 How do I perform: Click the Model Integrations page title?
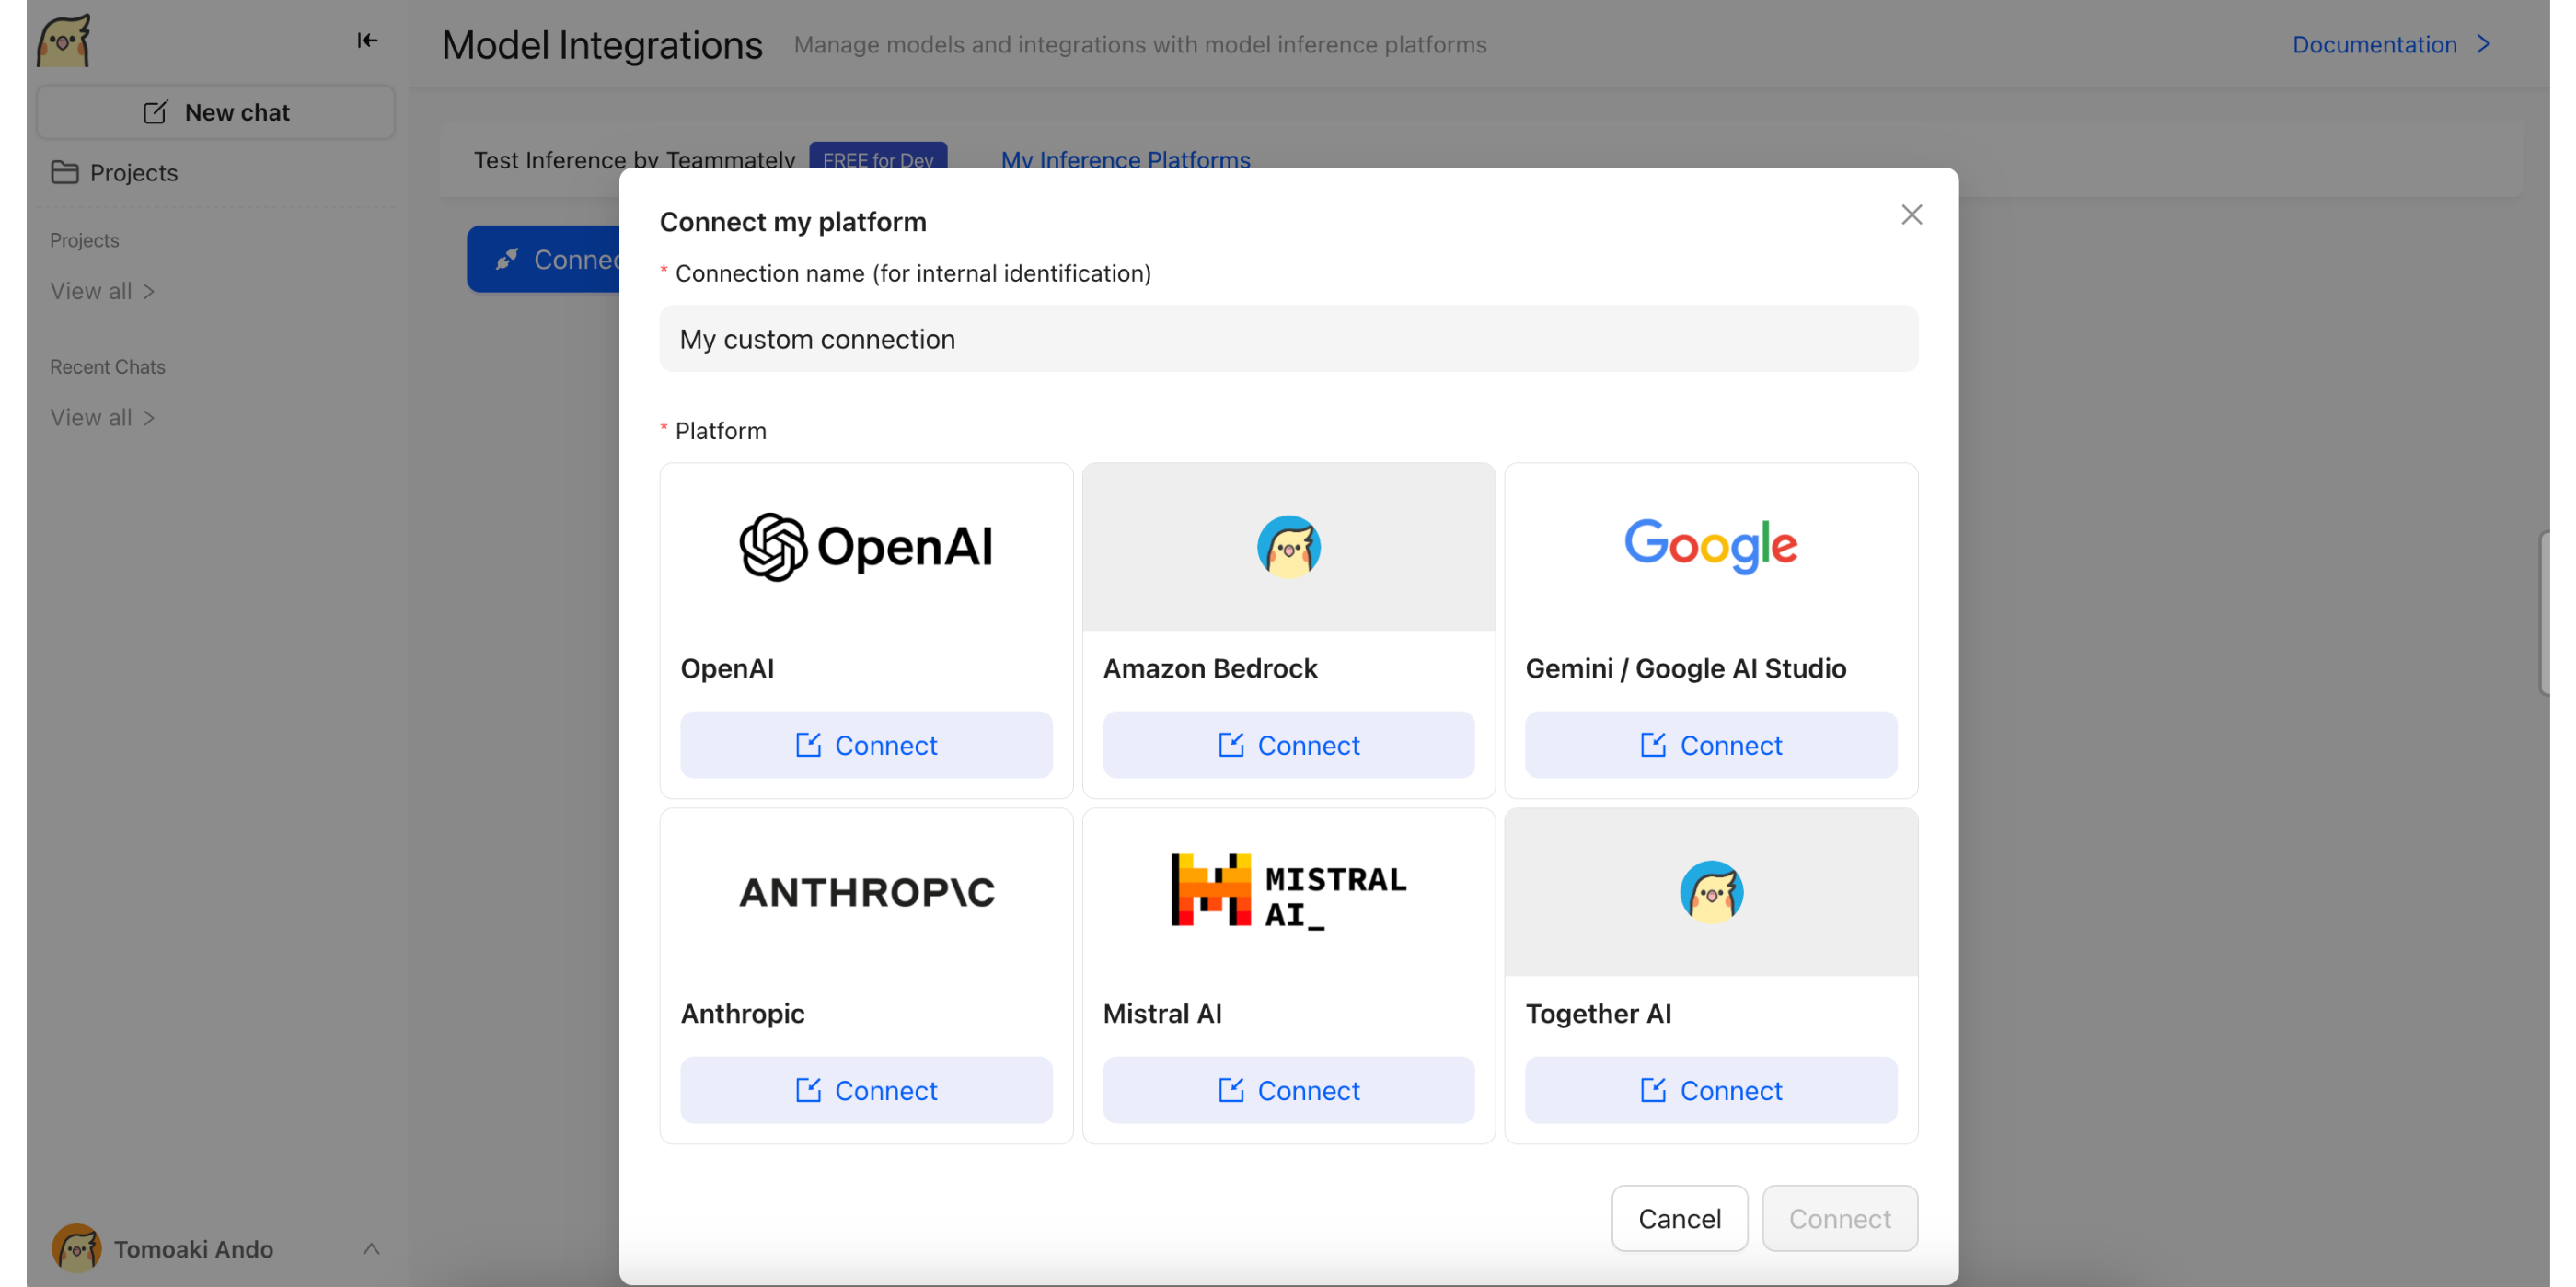(x=602, y=44)
